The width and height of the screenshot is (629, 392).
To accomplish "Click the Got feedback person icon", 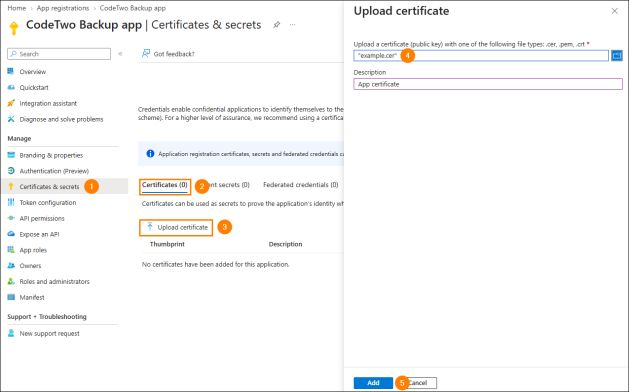I will tap(146, 53).
